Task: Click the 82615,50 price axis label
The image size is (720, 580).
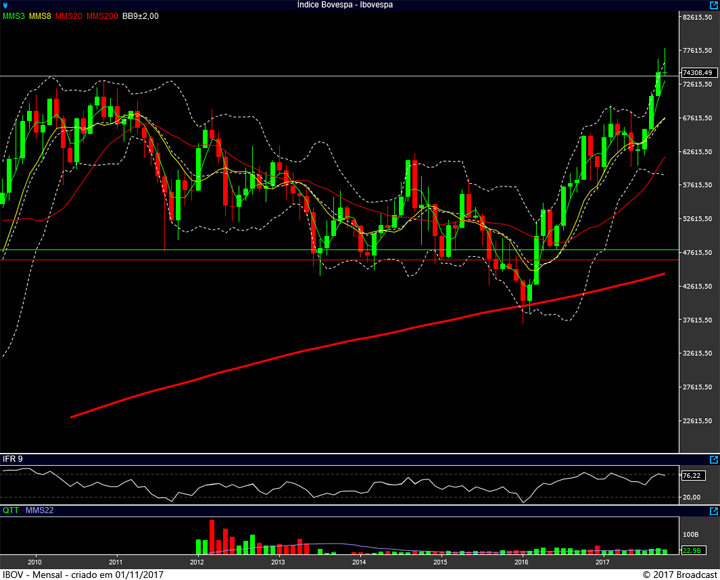Action: (x=696, y=17)
